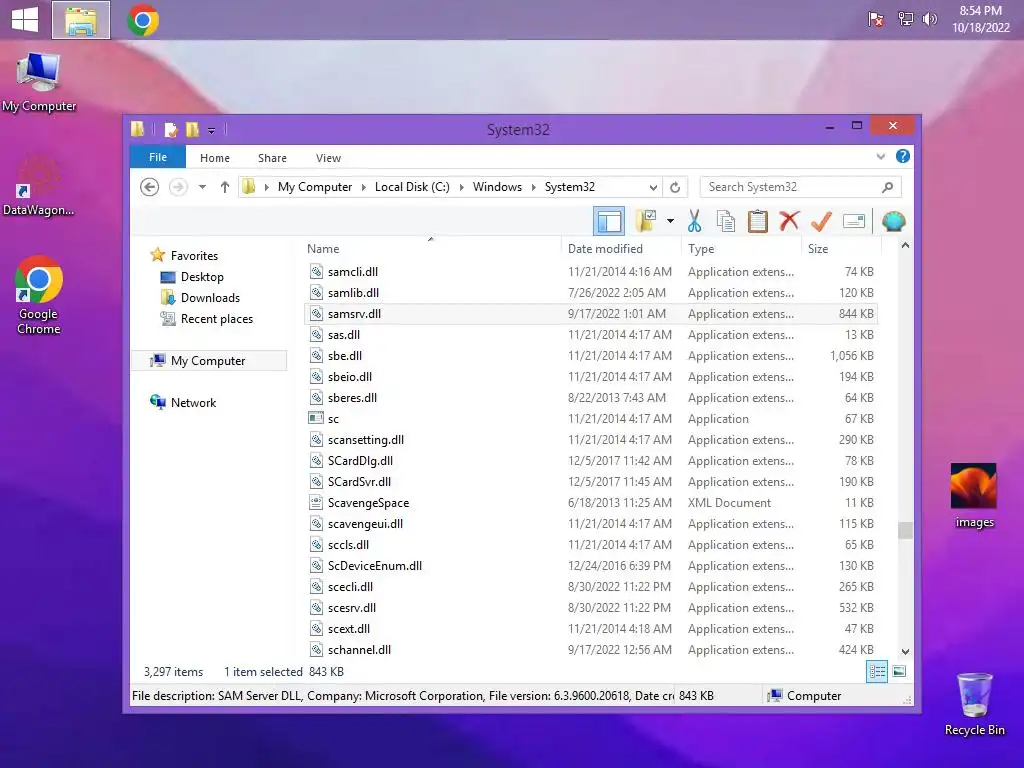Open the File menu tab

158,157
